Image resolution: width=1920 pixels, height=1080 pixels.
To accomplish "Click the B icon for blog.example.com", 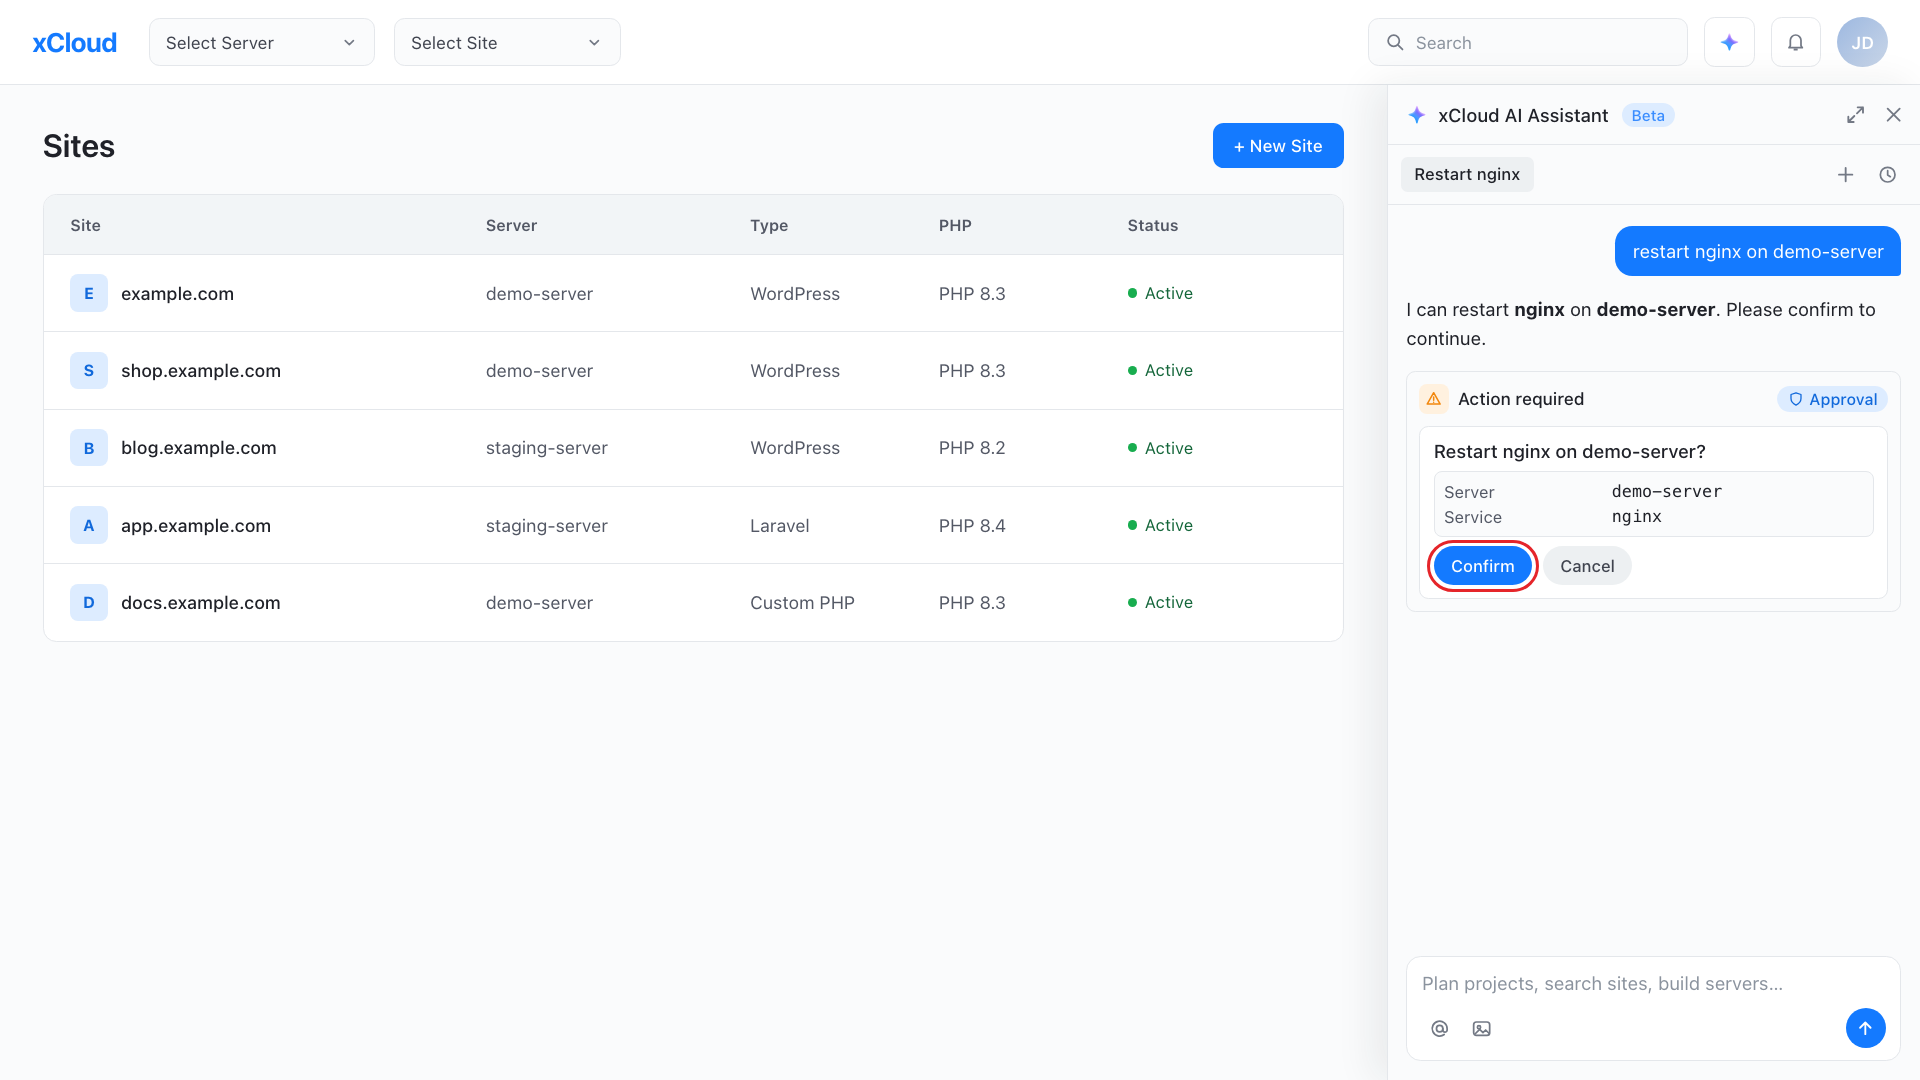I will click(x=89, y=448).
